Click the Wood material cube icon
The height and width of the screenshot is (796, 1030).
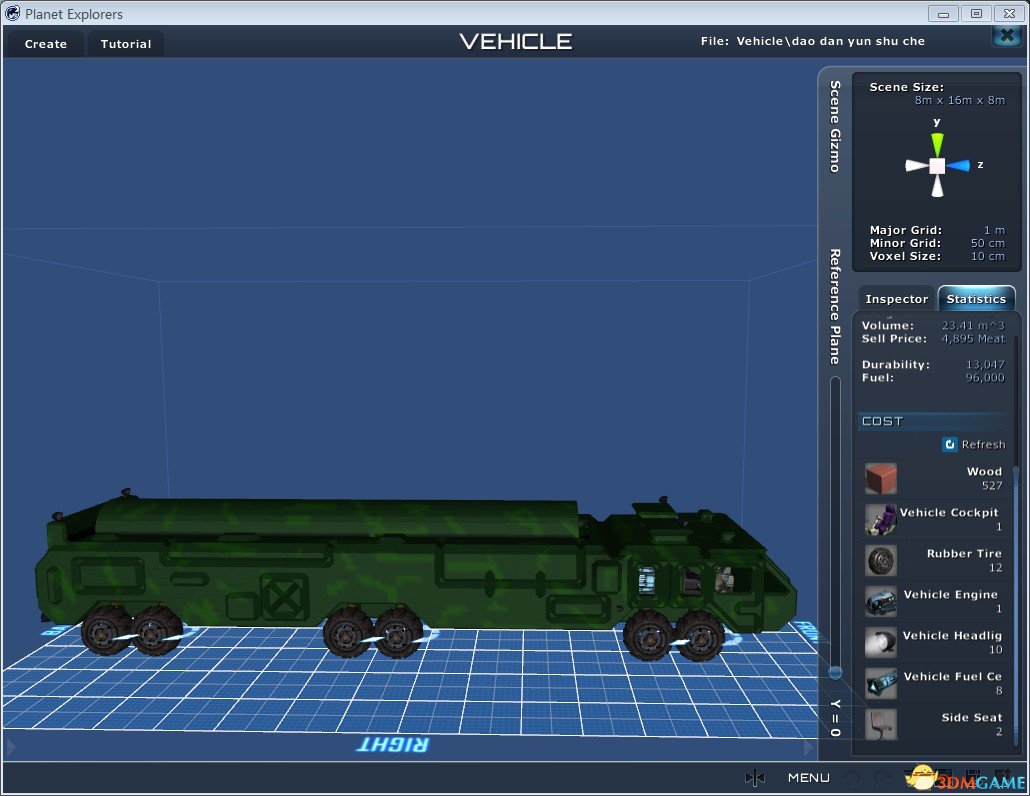point(881,478)
